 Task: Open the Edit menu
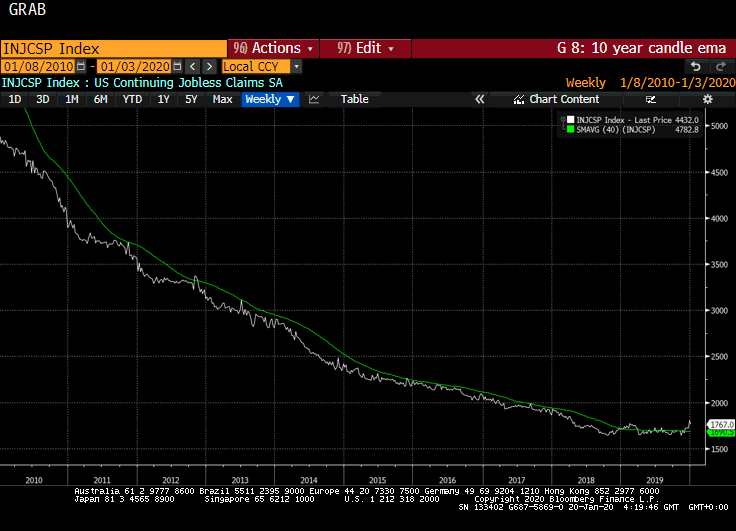[x=365, y=48]
